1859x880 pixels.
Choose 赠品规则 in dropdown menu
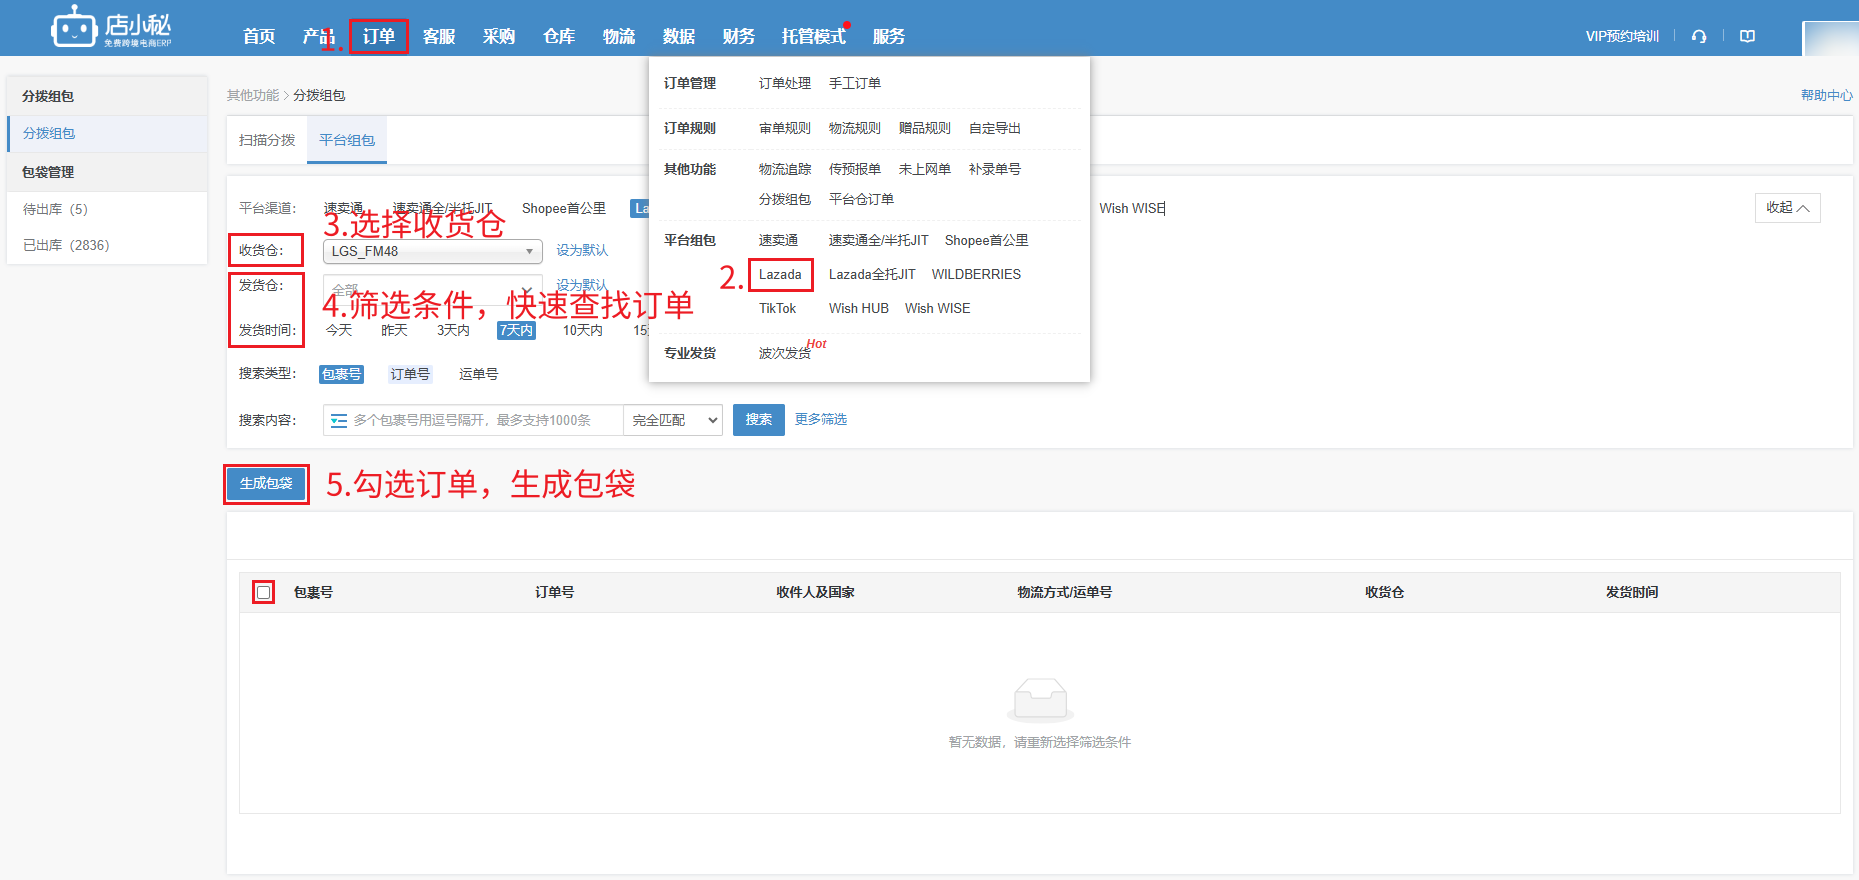925,128
